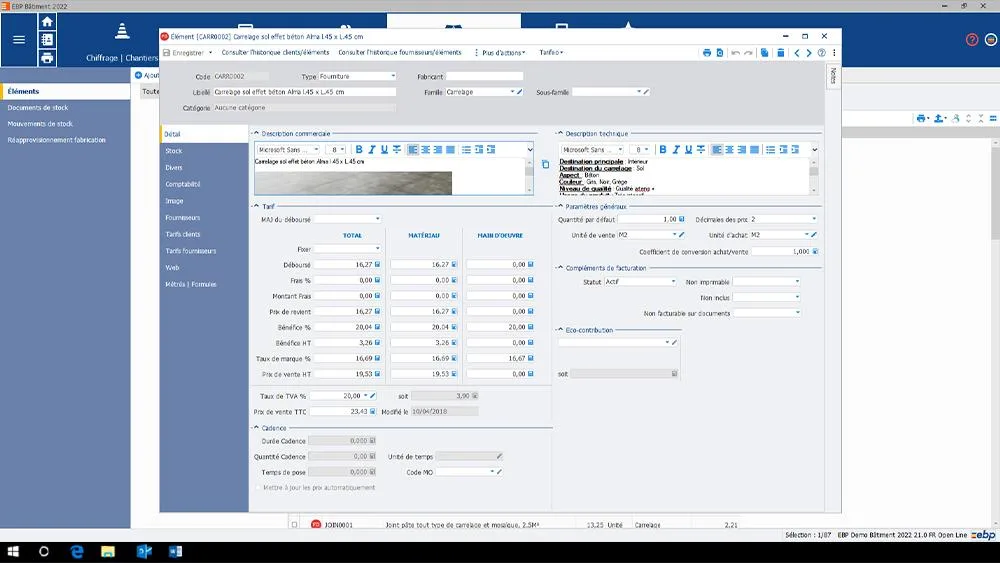Image resolution: width=1000 pixels, height=563 pixels.
Task: Open the Décimales des prix dropdown
Action: (x=814, y=219)
